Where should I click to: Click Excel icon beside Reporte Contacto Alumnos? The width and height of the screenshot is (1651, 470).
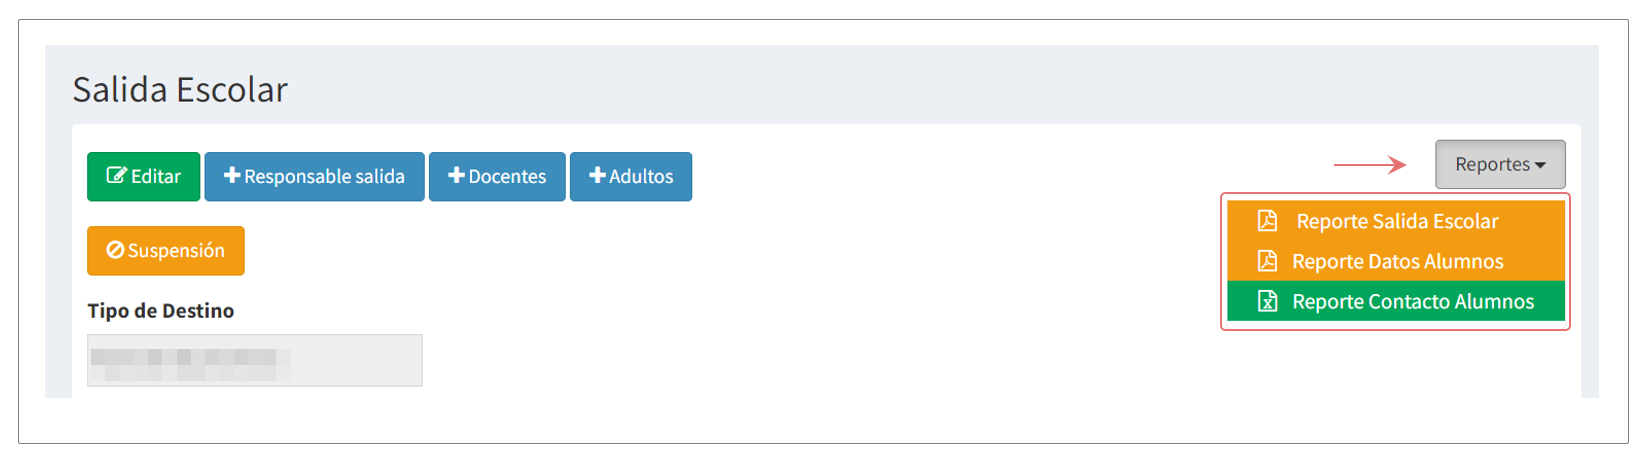click(1267, 301)
